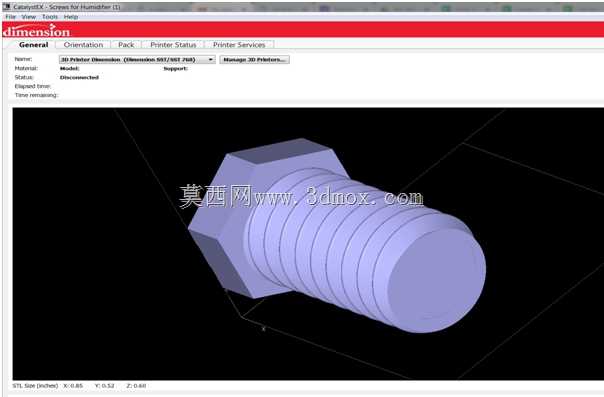The height and width of the screenshot is (397, 604).
Task: Switch to the Printer Status tab
Action: click(x=173, y=45)
